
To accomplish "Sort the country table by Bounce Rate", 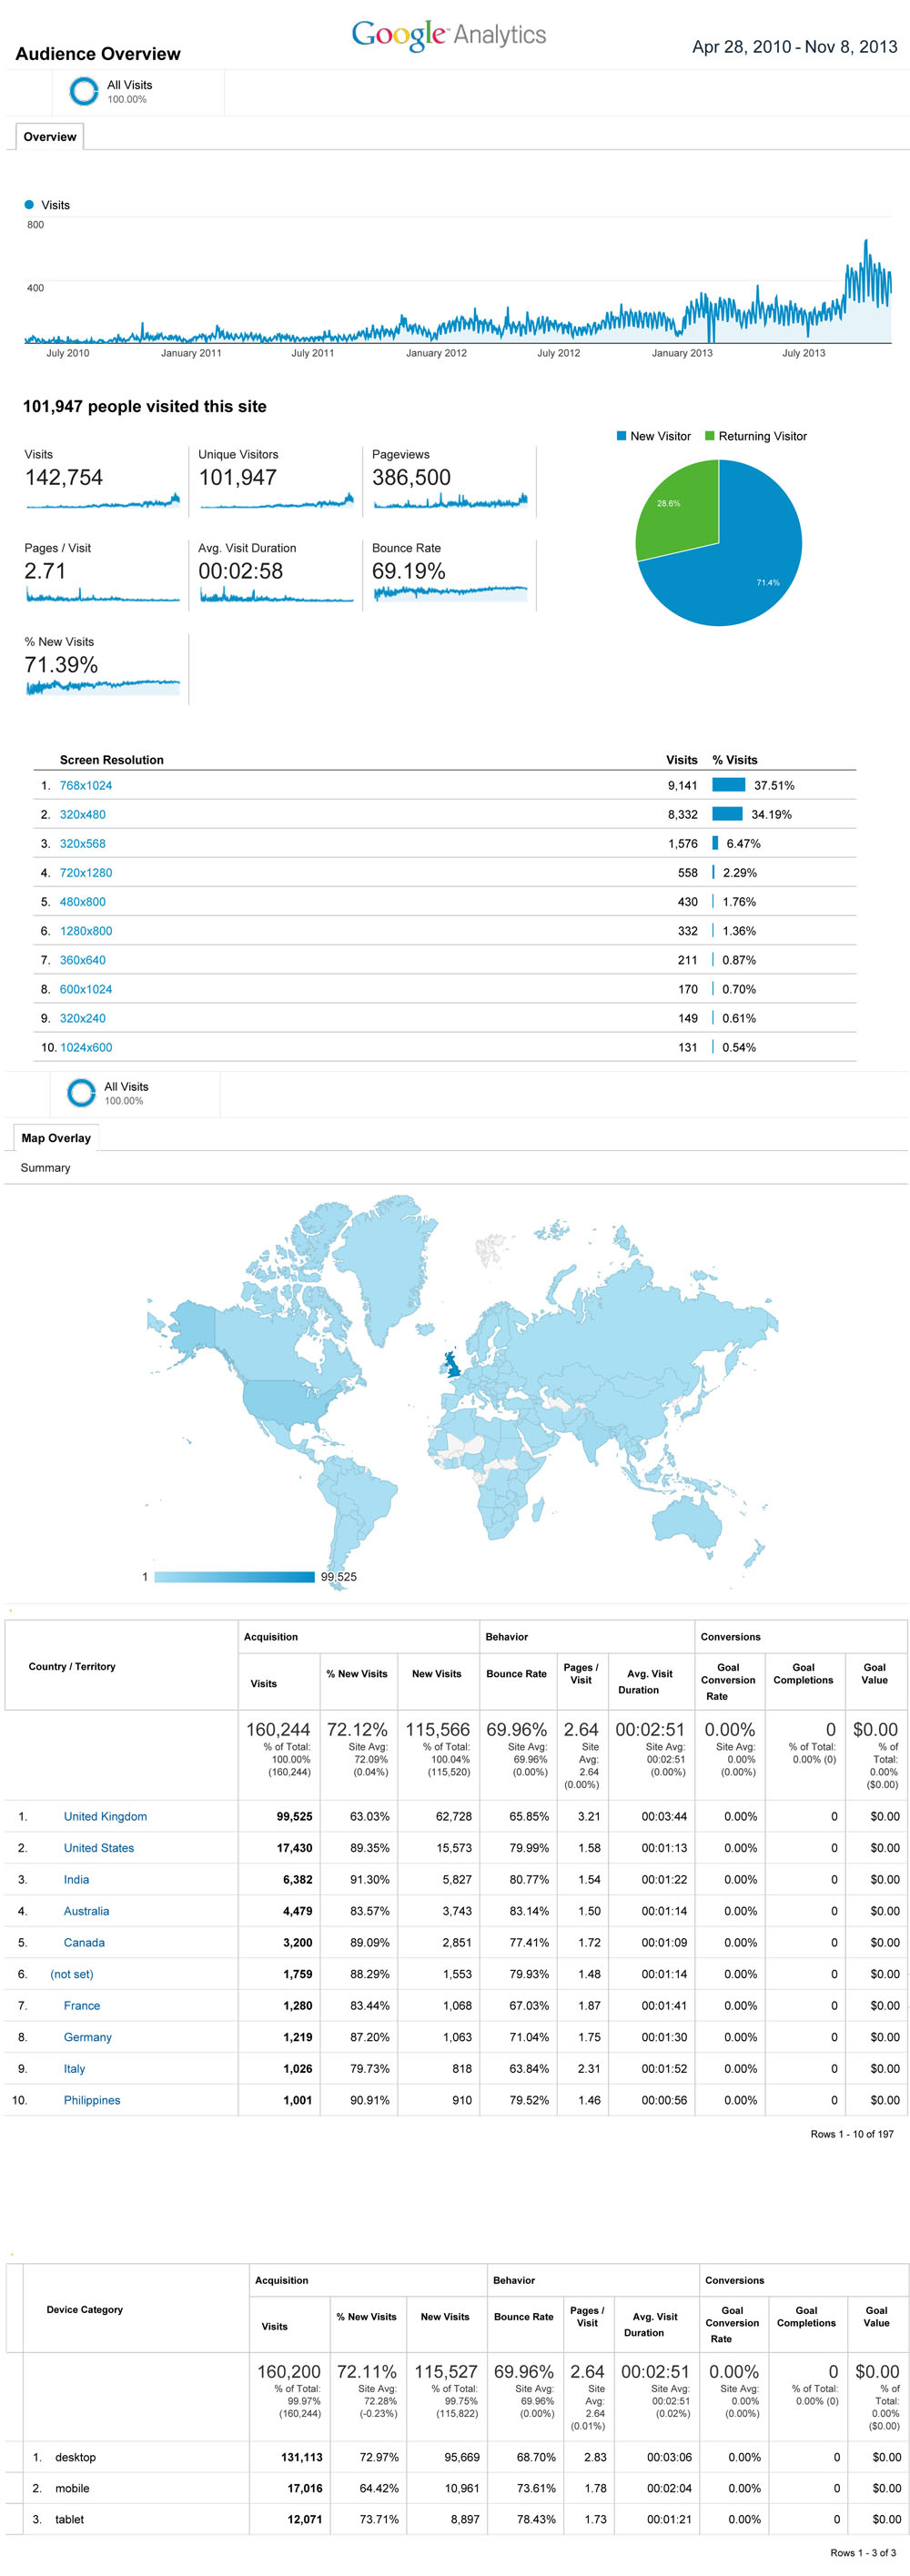I will pos(516,1674).
